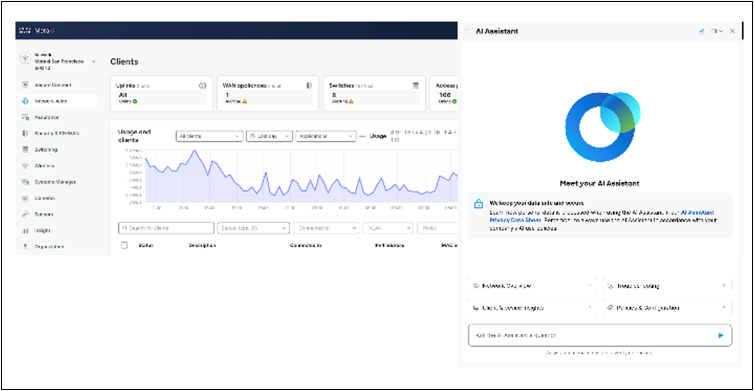The height and width of the screenshot is (391, 754).
Task: Open Security & SD-WAN menu item
Action: (x=58, y=133)
